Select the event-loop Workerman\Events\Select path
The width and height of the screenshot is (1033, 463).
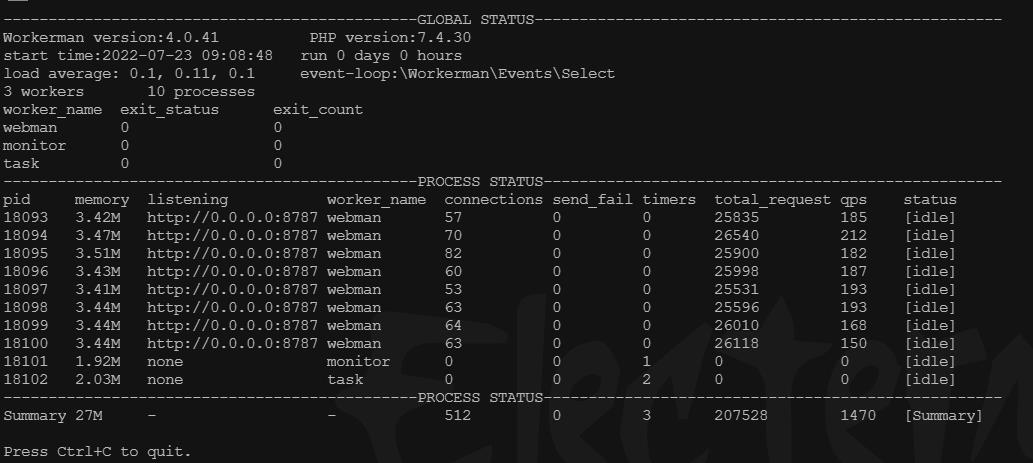tap(457, 74)
